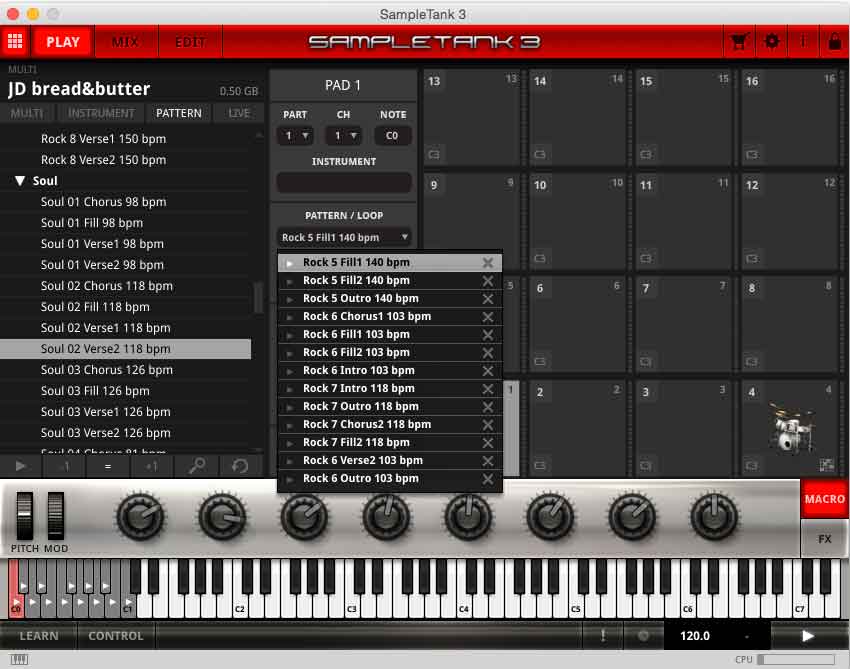Click the lock icon in top bar

pos(834,42)
